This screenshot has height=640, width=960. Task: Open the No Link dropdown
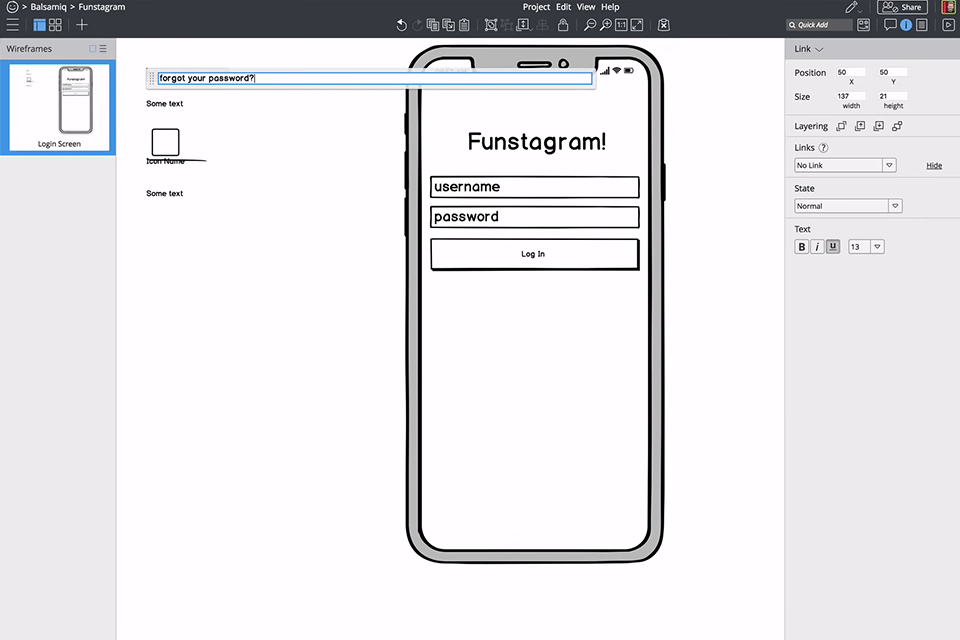point(845,165)
